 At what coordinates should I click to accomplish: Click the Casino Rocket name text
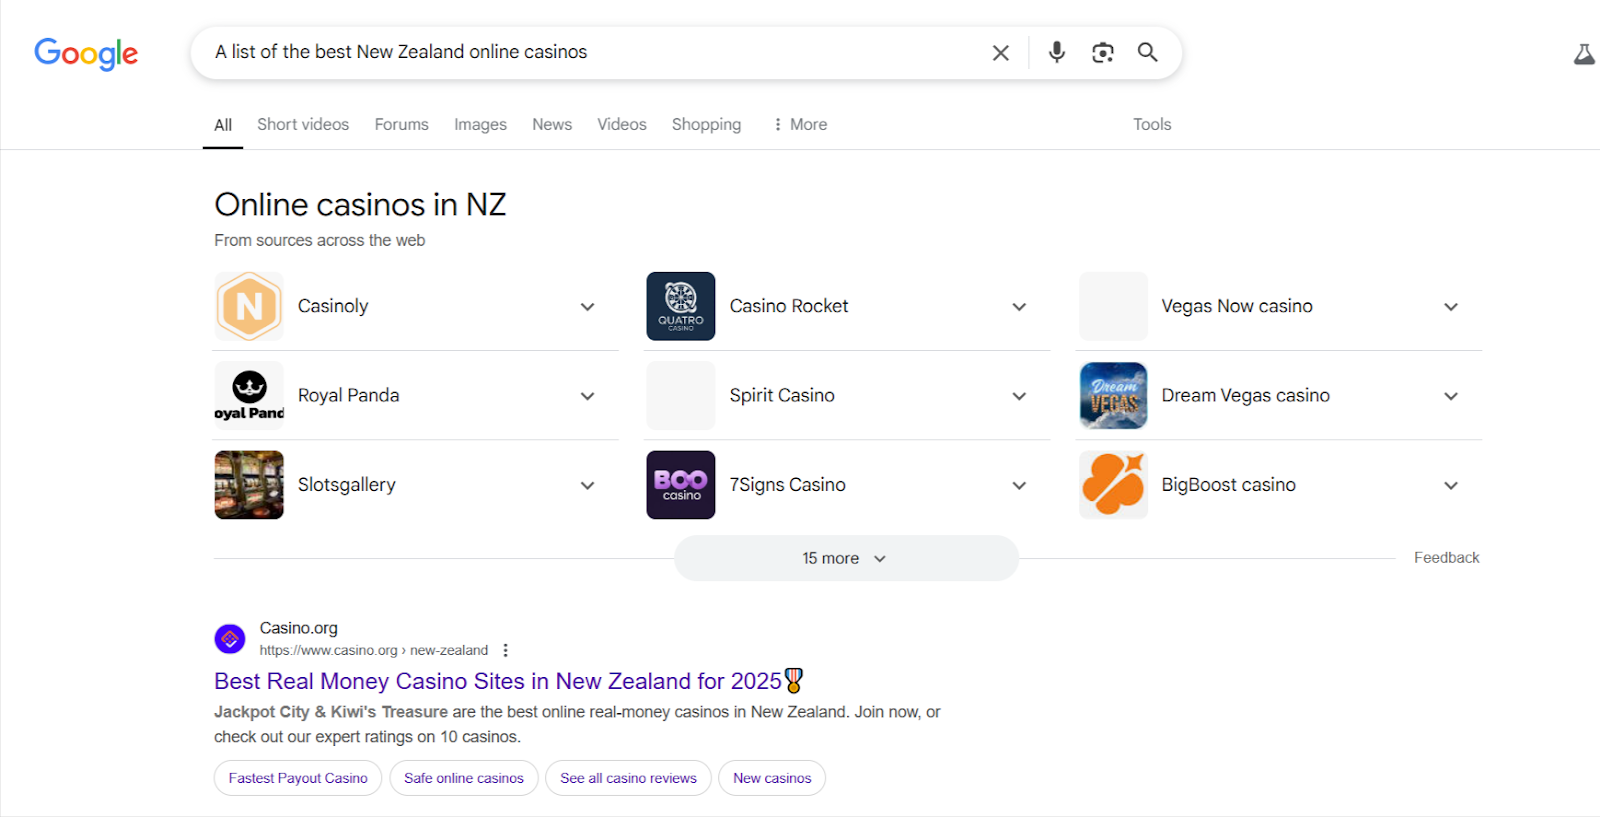coord(789,306)
